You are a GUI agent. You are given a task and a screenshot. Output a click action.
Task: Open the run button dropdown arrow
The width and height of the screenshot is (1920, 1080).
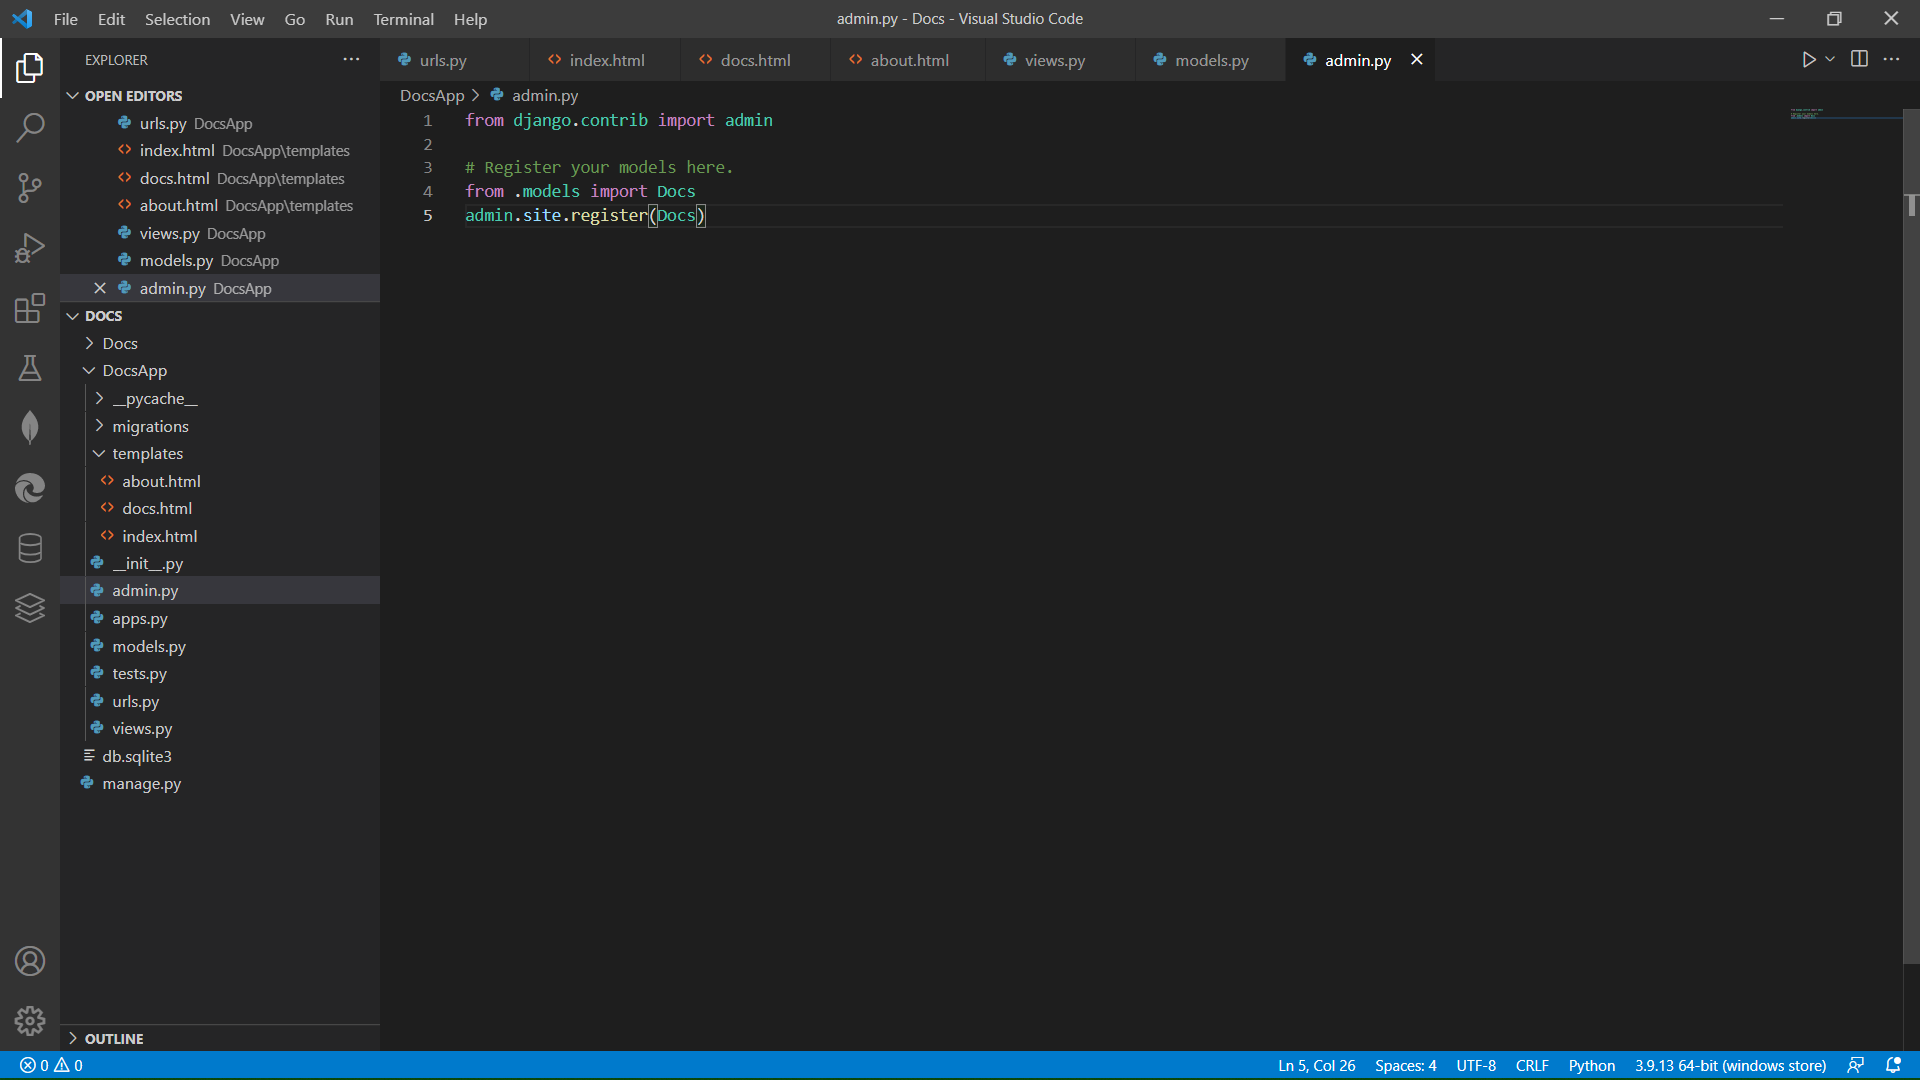click(x=1830, y=60)
